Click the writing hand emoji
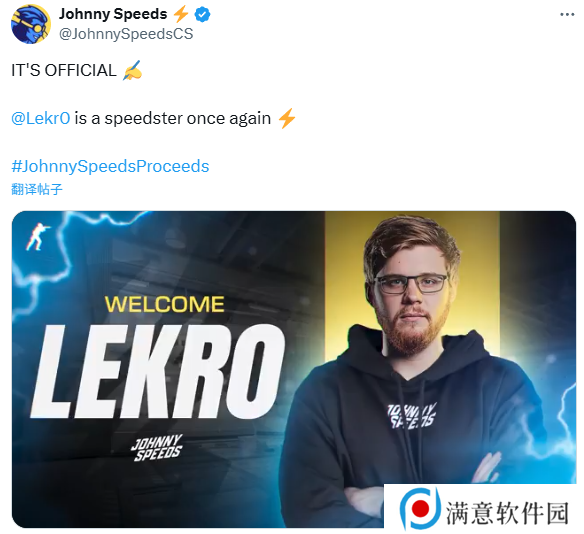 [x=132, y=70]
